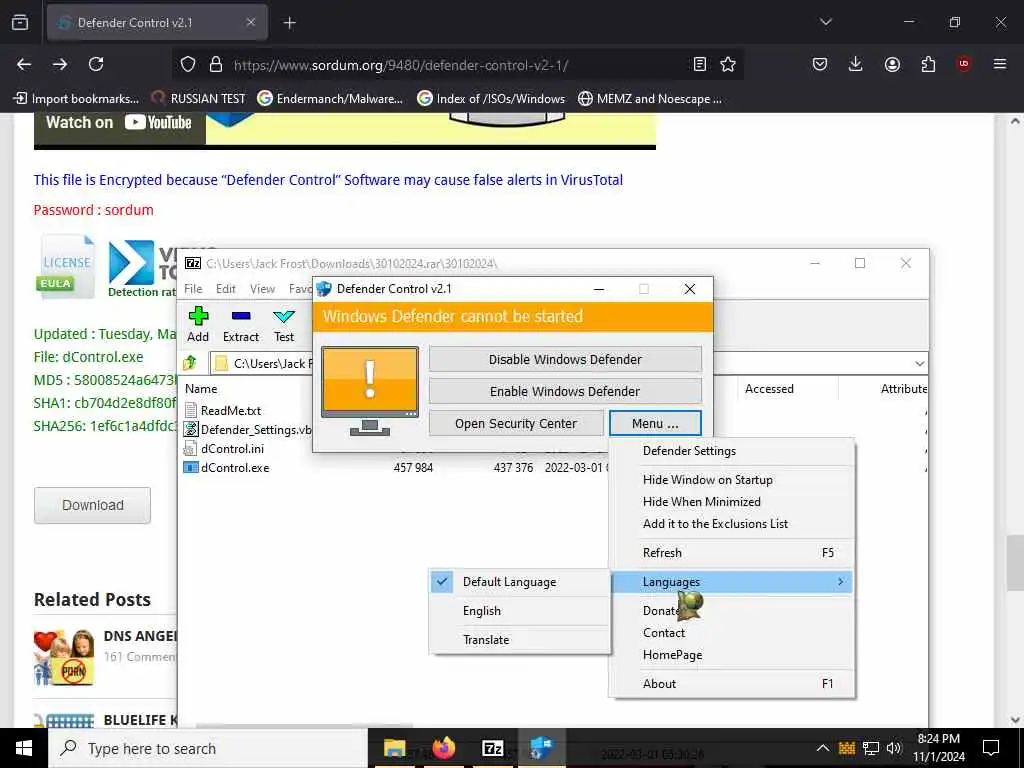Screen dimensions: 1024x768
Task: Click the uBlock Origin icon
Action: tap(964, 64)
